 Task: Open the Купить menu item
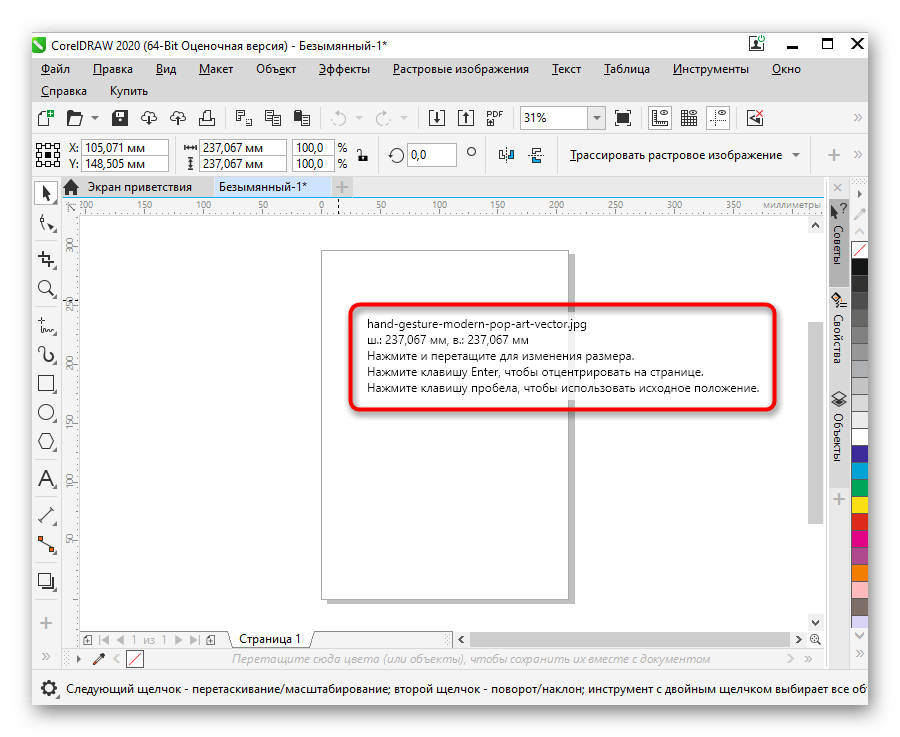pos(129,91)
